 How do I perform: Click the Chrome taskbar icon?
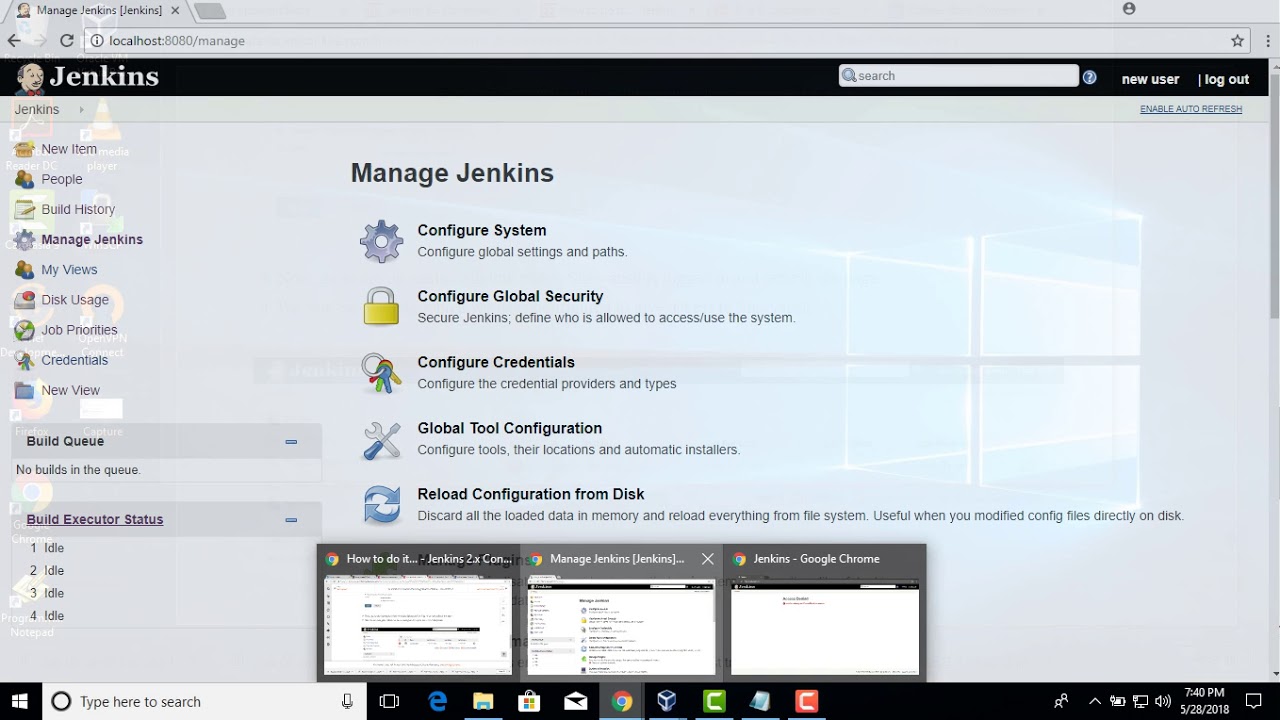tap(621, 701)
